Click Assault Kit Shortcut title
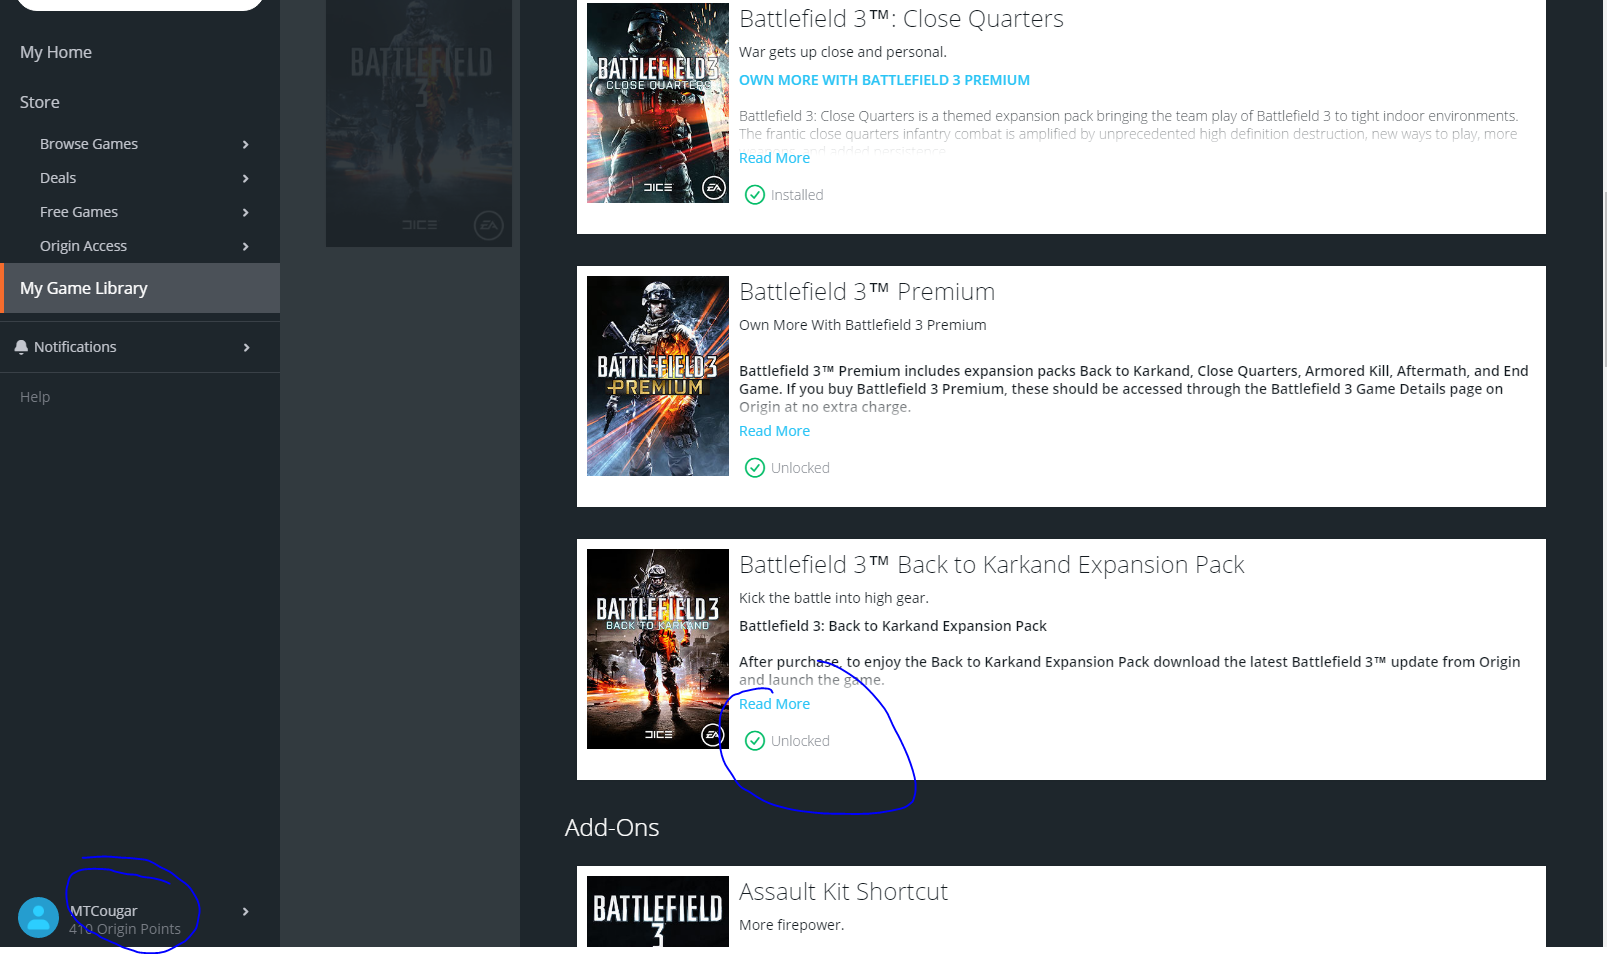Screen dimensions: 1607x954 click(x=843, y=892)
